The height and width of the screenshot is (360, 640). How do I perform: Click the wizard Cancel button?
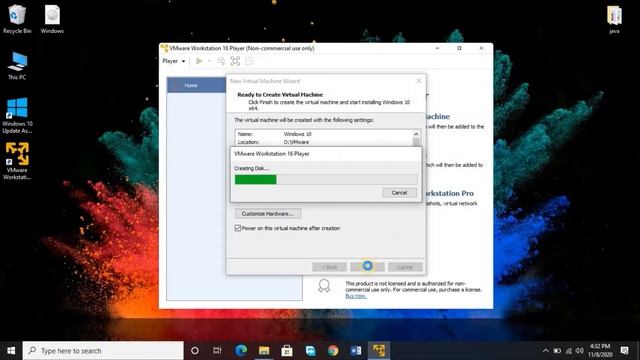(405, 267)
